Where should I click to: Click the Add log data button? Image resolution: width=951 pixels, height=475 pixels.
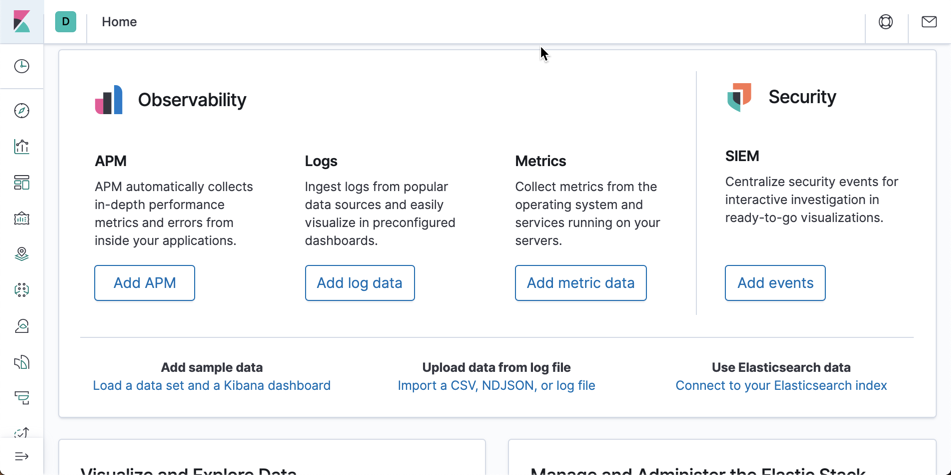(360, 283)
